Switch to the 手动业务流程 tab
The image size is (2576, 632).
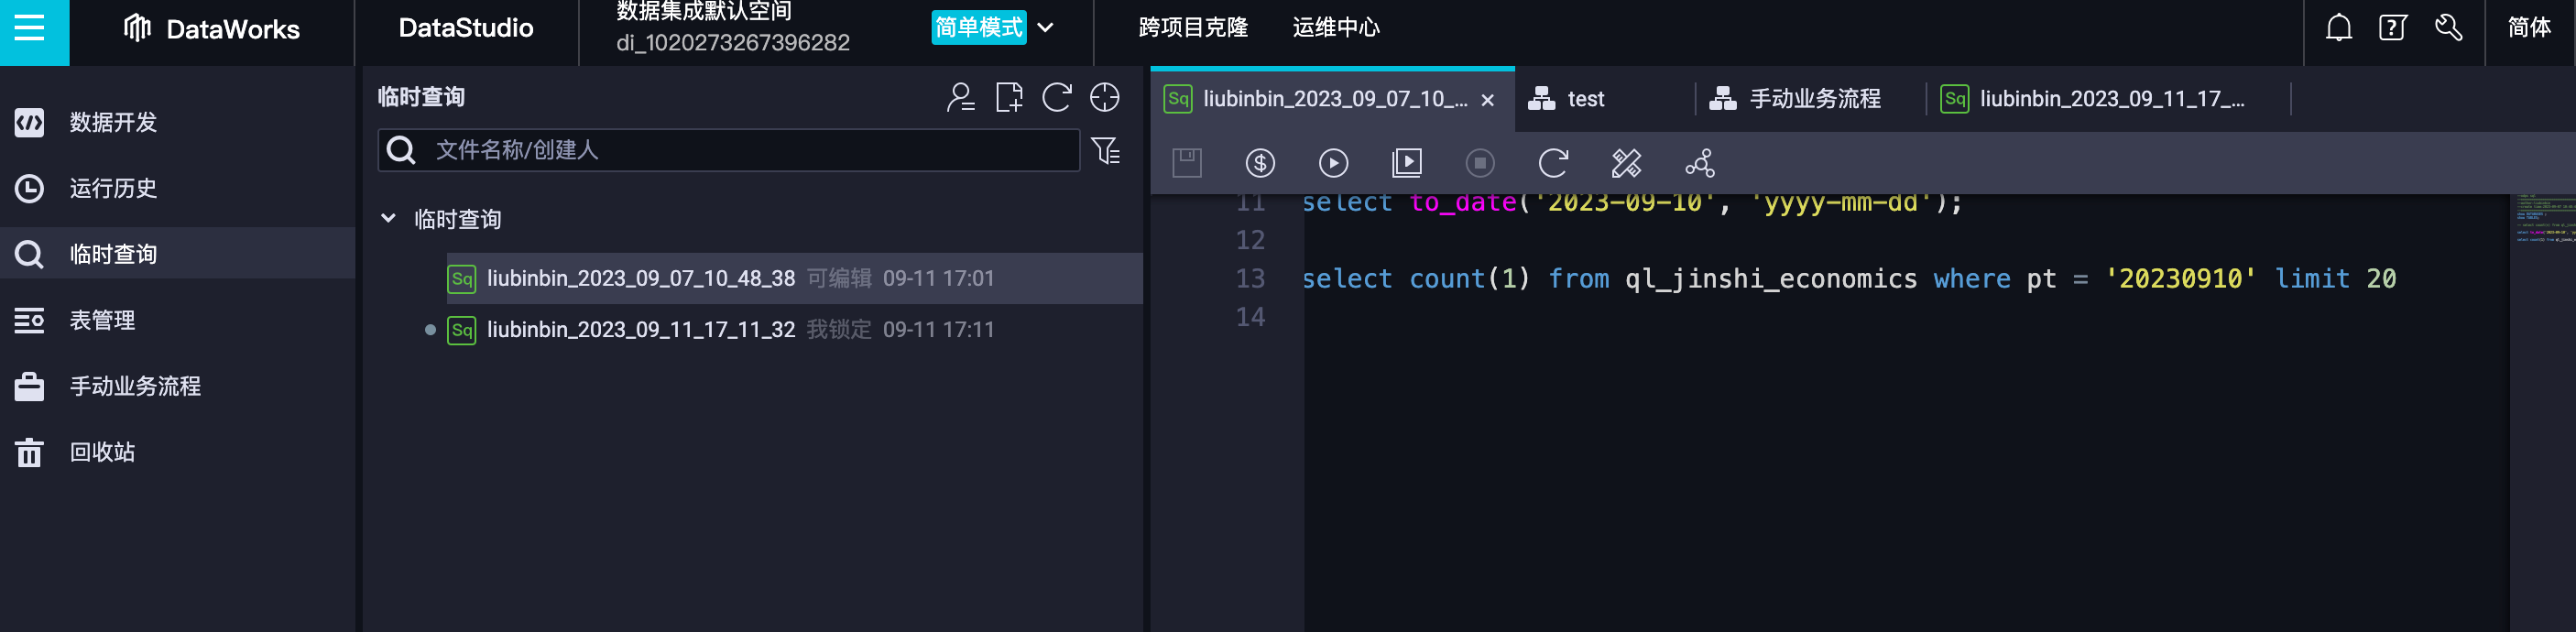[x=1813, y=99]
